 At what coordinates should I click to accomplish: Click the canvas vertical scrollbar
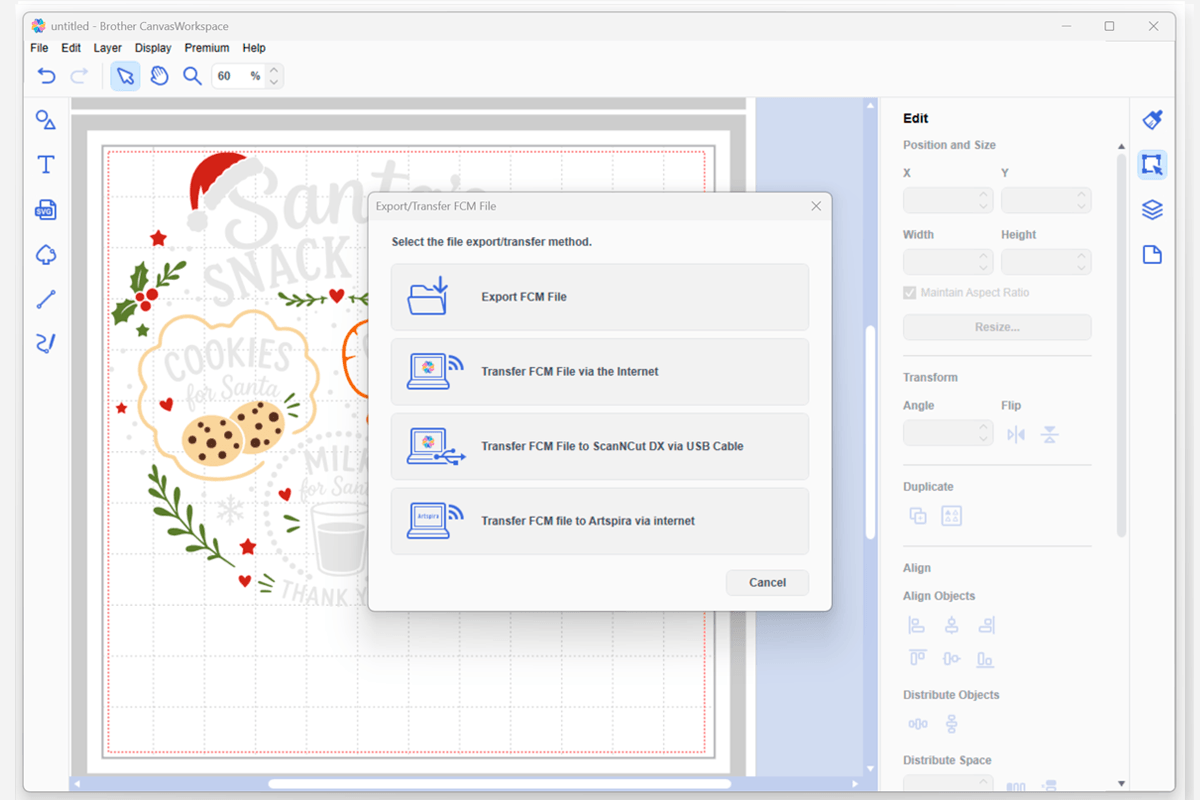[870, 432]
